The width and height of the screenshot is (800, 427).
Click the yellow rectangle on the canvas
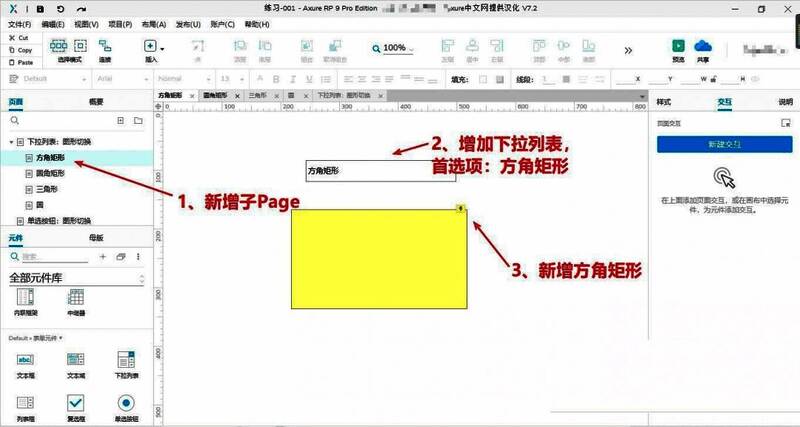(x=378, y=258)
